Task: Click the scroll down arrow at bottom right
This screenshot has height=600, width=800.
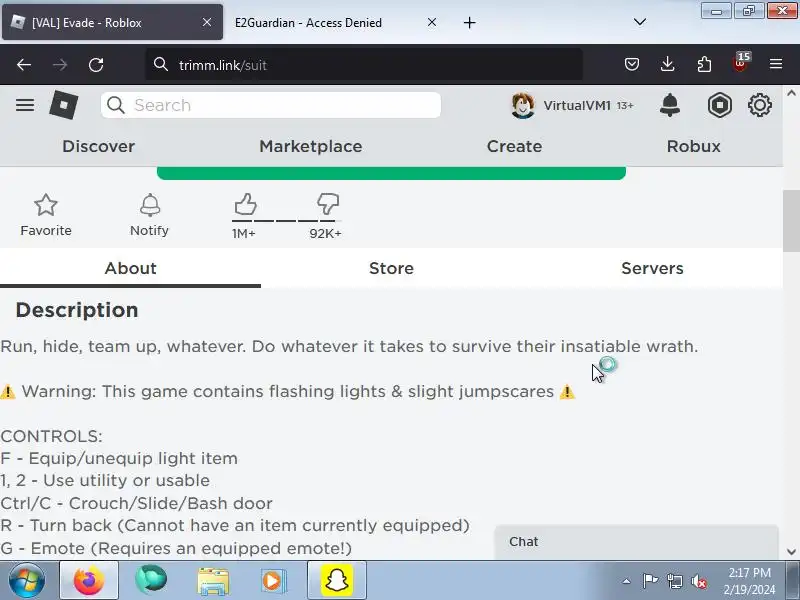Action: [791, 552]
